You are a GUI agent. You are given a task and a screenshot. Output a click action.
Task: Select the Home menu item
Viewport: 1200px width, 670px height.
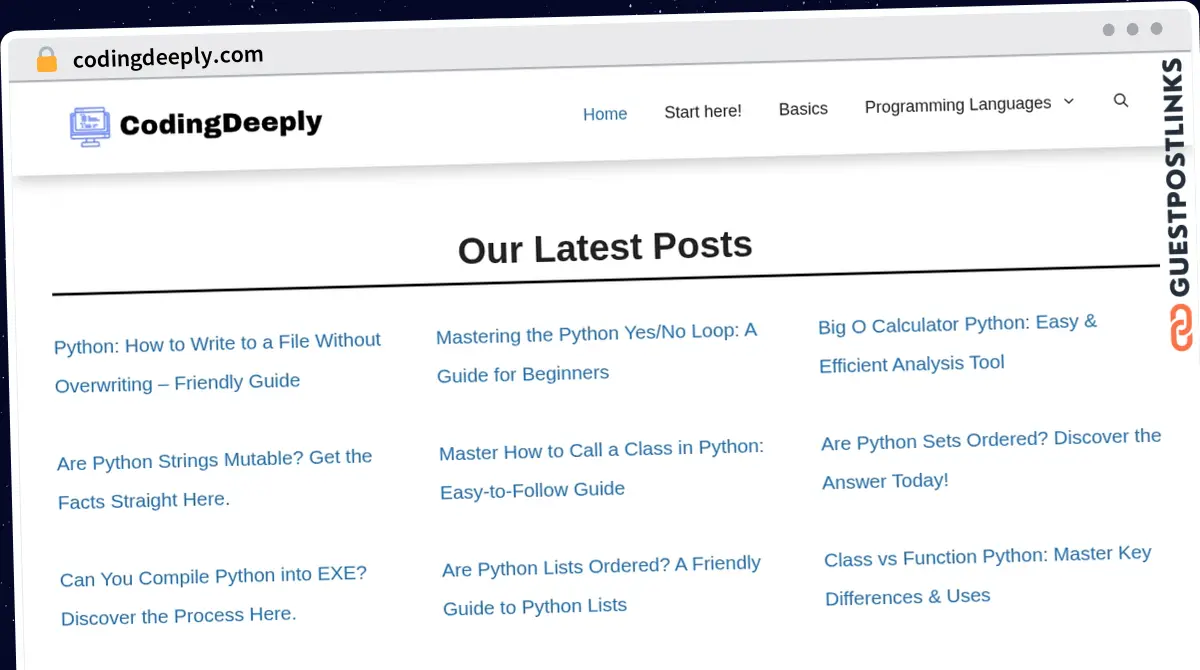pos(604,114)
